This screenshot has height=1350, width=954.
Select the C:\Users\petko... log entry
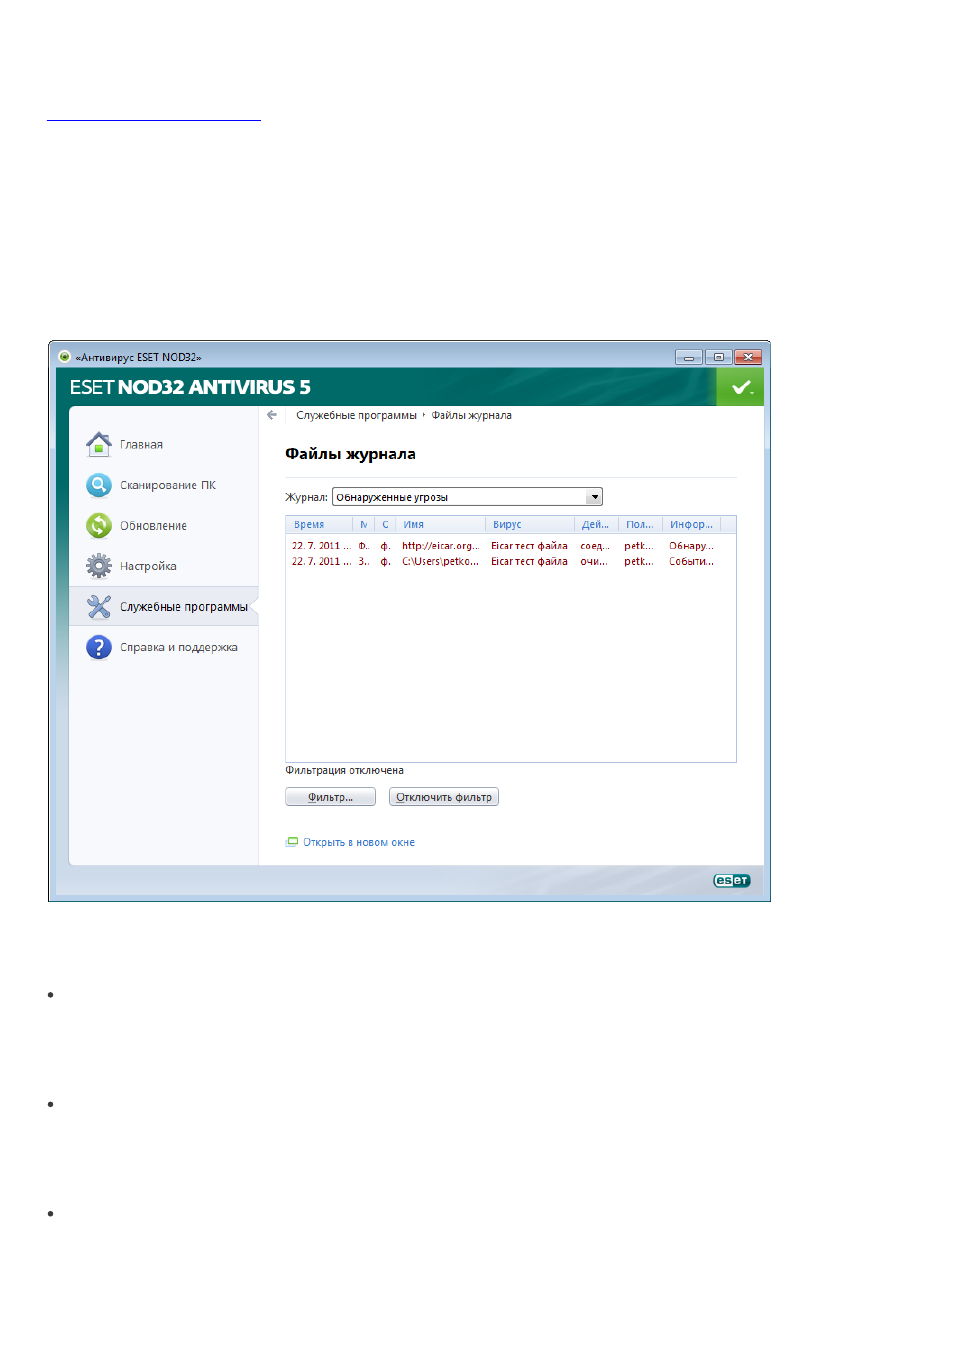click(441, 561)
